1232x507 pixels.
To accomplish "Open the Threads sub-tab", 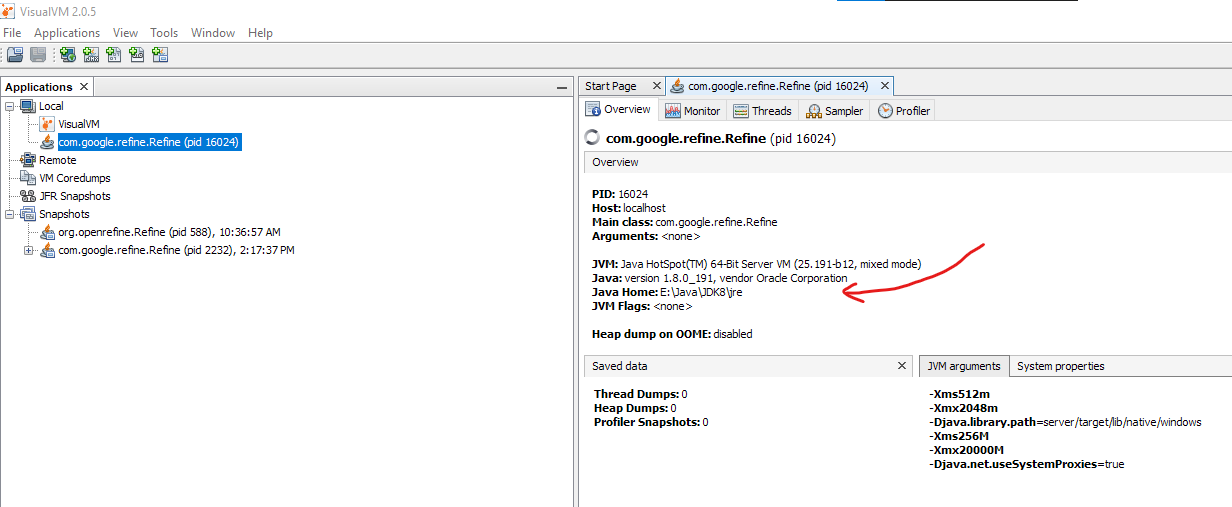I will coord(762,111).
